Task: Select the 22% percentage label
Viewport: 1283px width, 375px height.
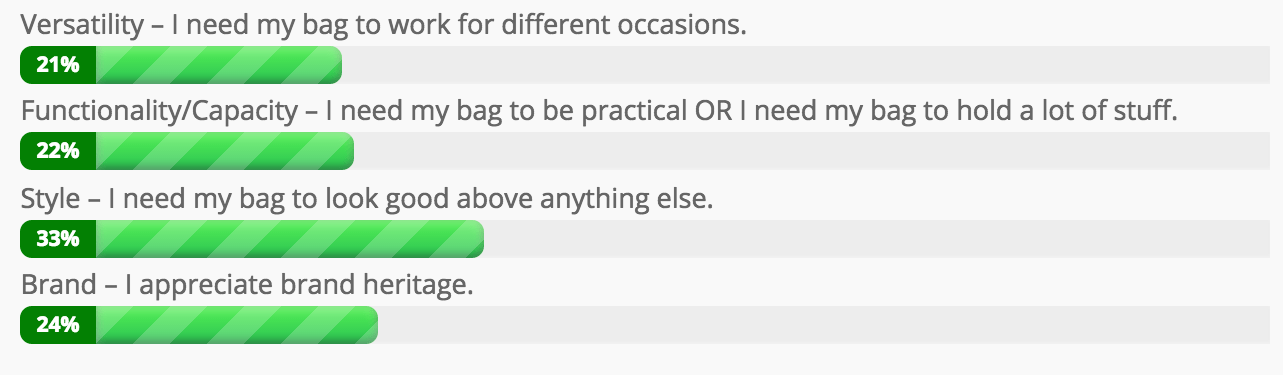Action: click(x=58, y=152)
